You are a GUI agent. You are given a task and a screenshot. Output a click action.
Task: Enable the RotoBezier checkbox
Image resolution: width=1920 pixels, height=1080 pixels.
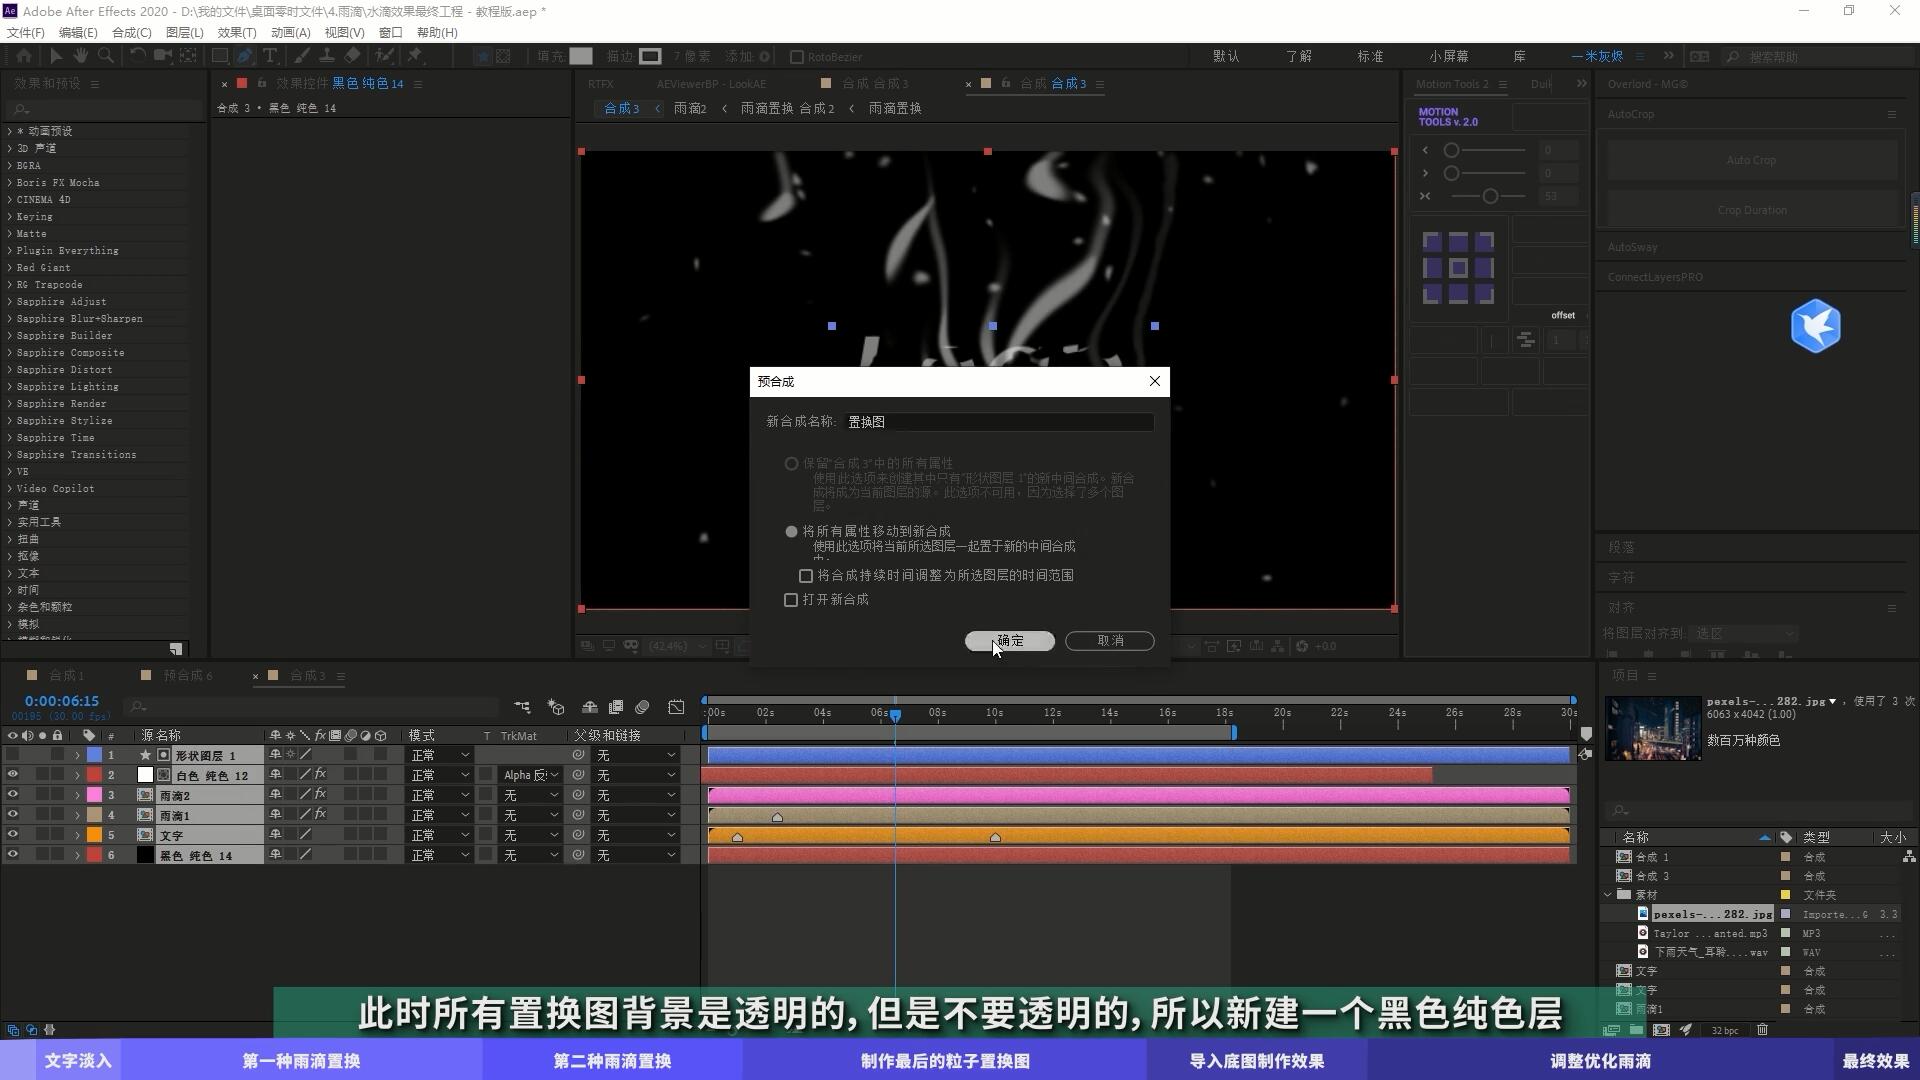797,57
